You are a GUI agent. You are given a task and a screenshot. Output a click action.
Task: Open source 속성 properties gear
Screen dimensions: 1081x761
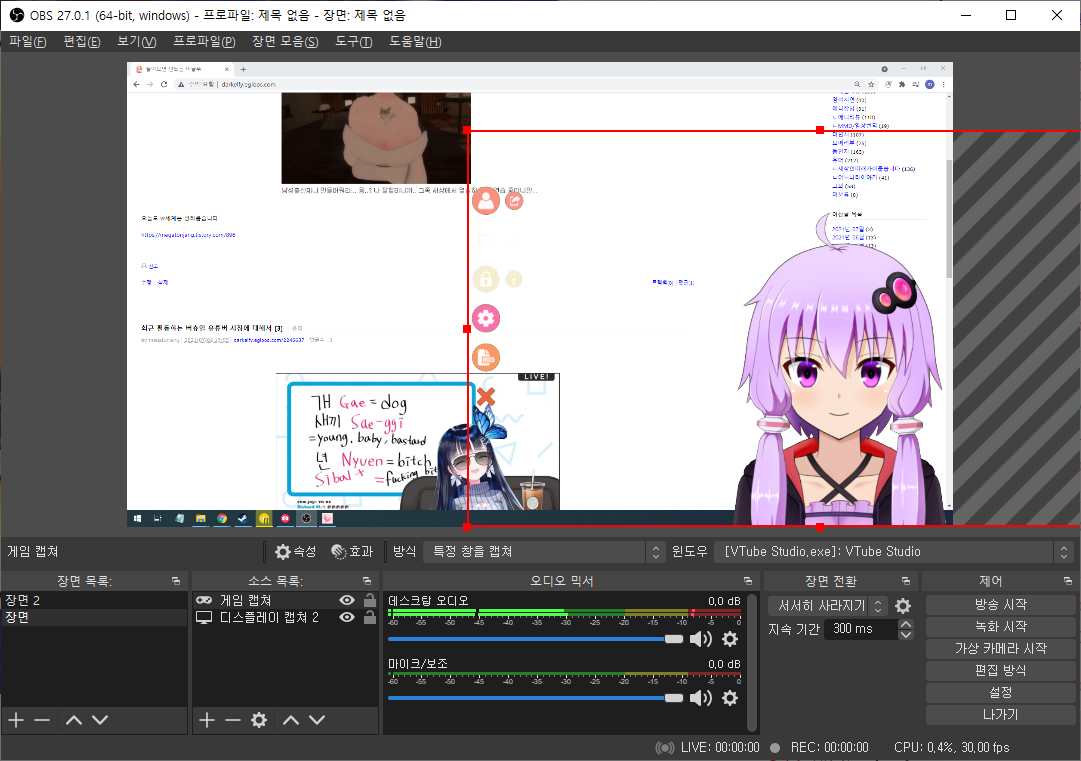(295, 551)
